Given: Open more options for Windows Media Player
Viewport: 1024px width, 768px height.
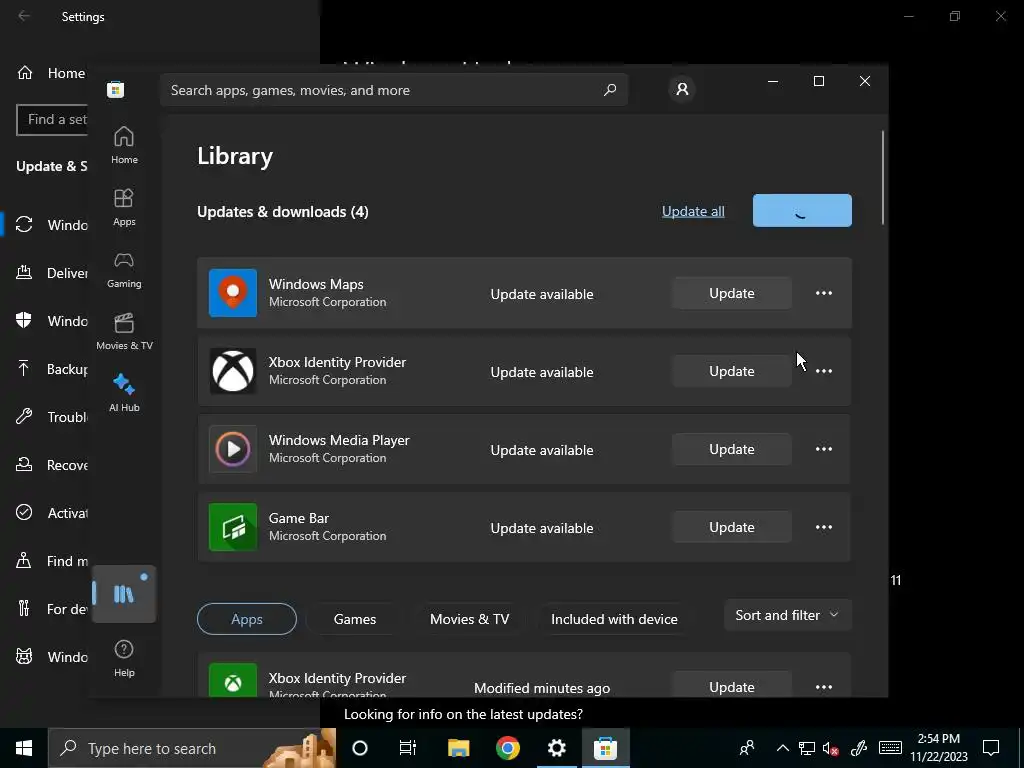Looking at the screenshot, I should (x=824, y=449).
